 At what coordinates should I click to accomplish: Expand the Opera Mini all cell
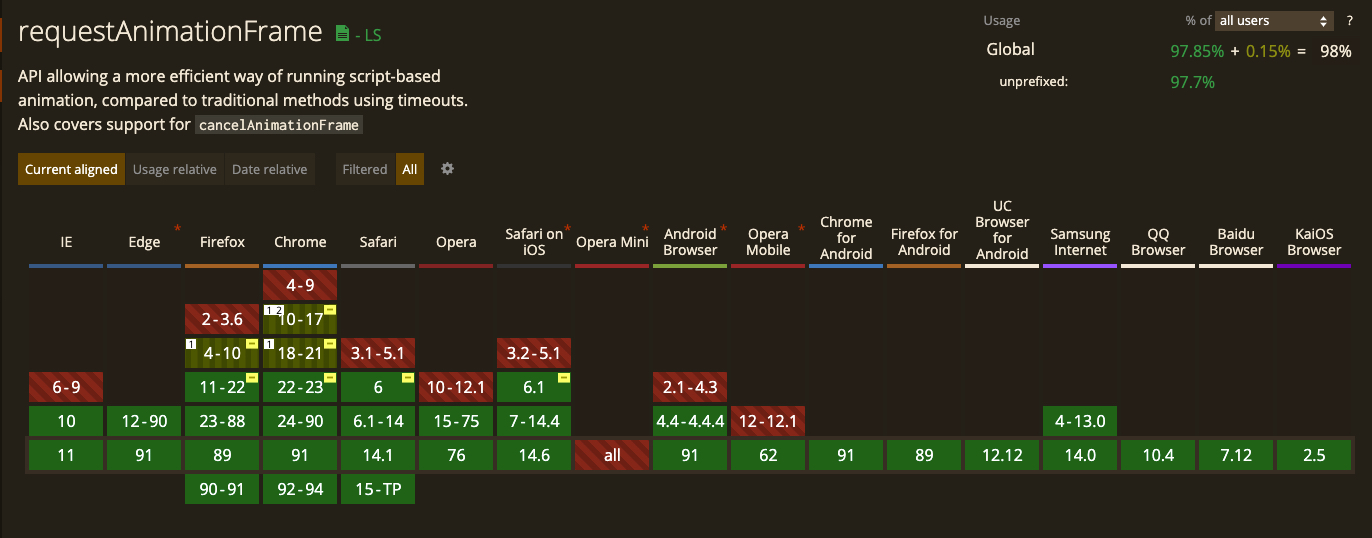(x=612, y=455)
